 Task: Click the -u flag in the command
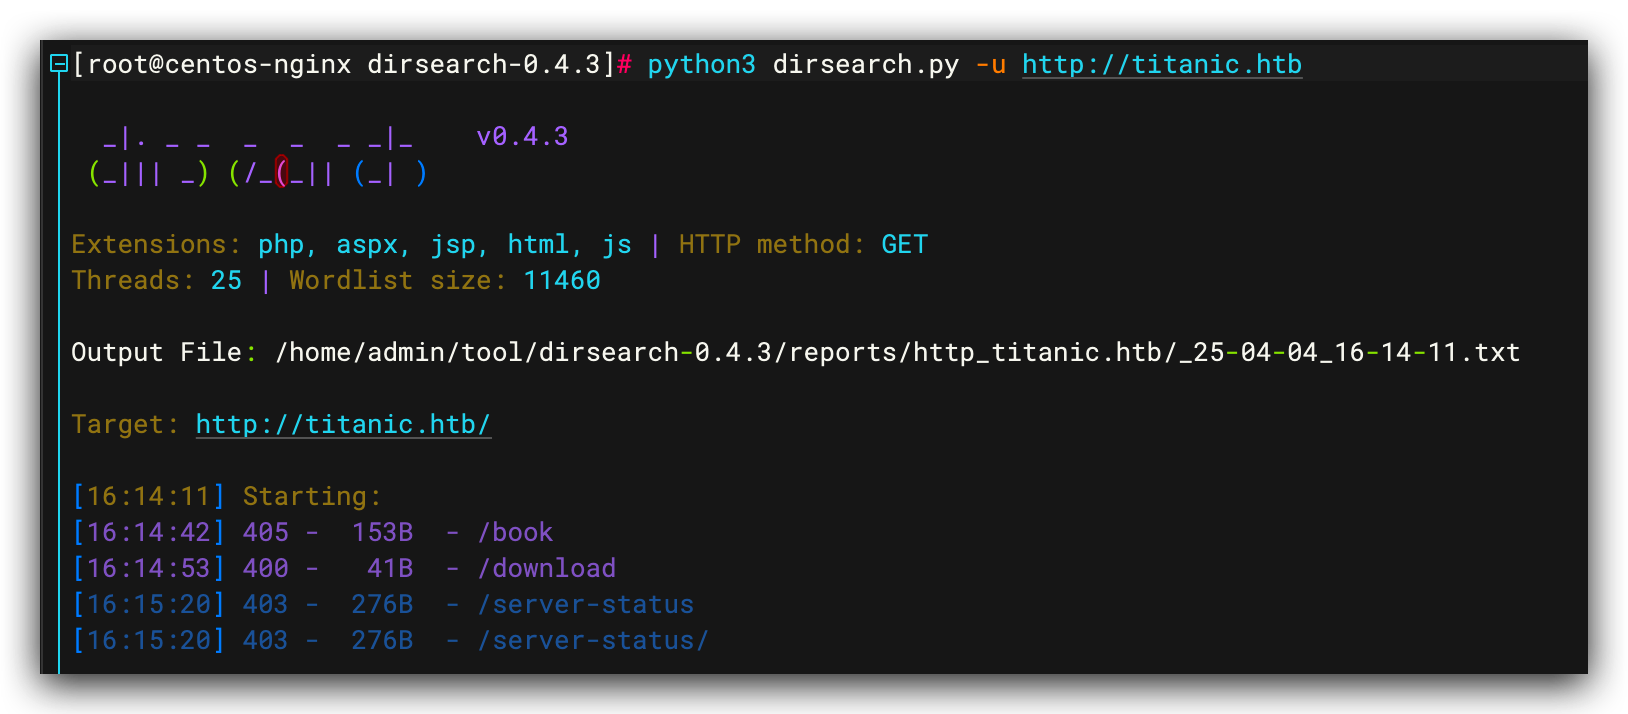[x=990, y=65]
